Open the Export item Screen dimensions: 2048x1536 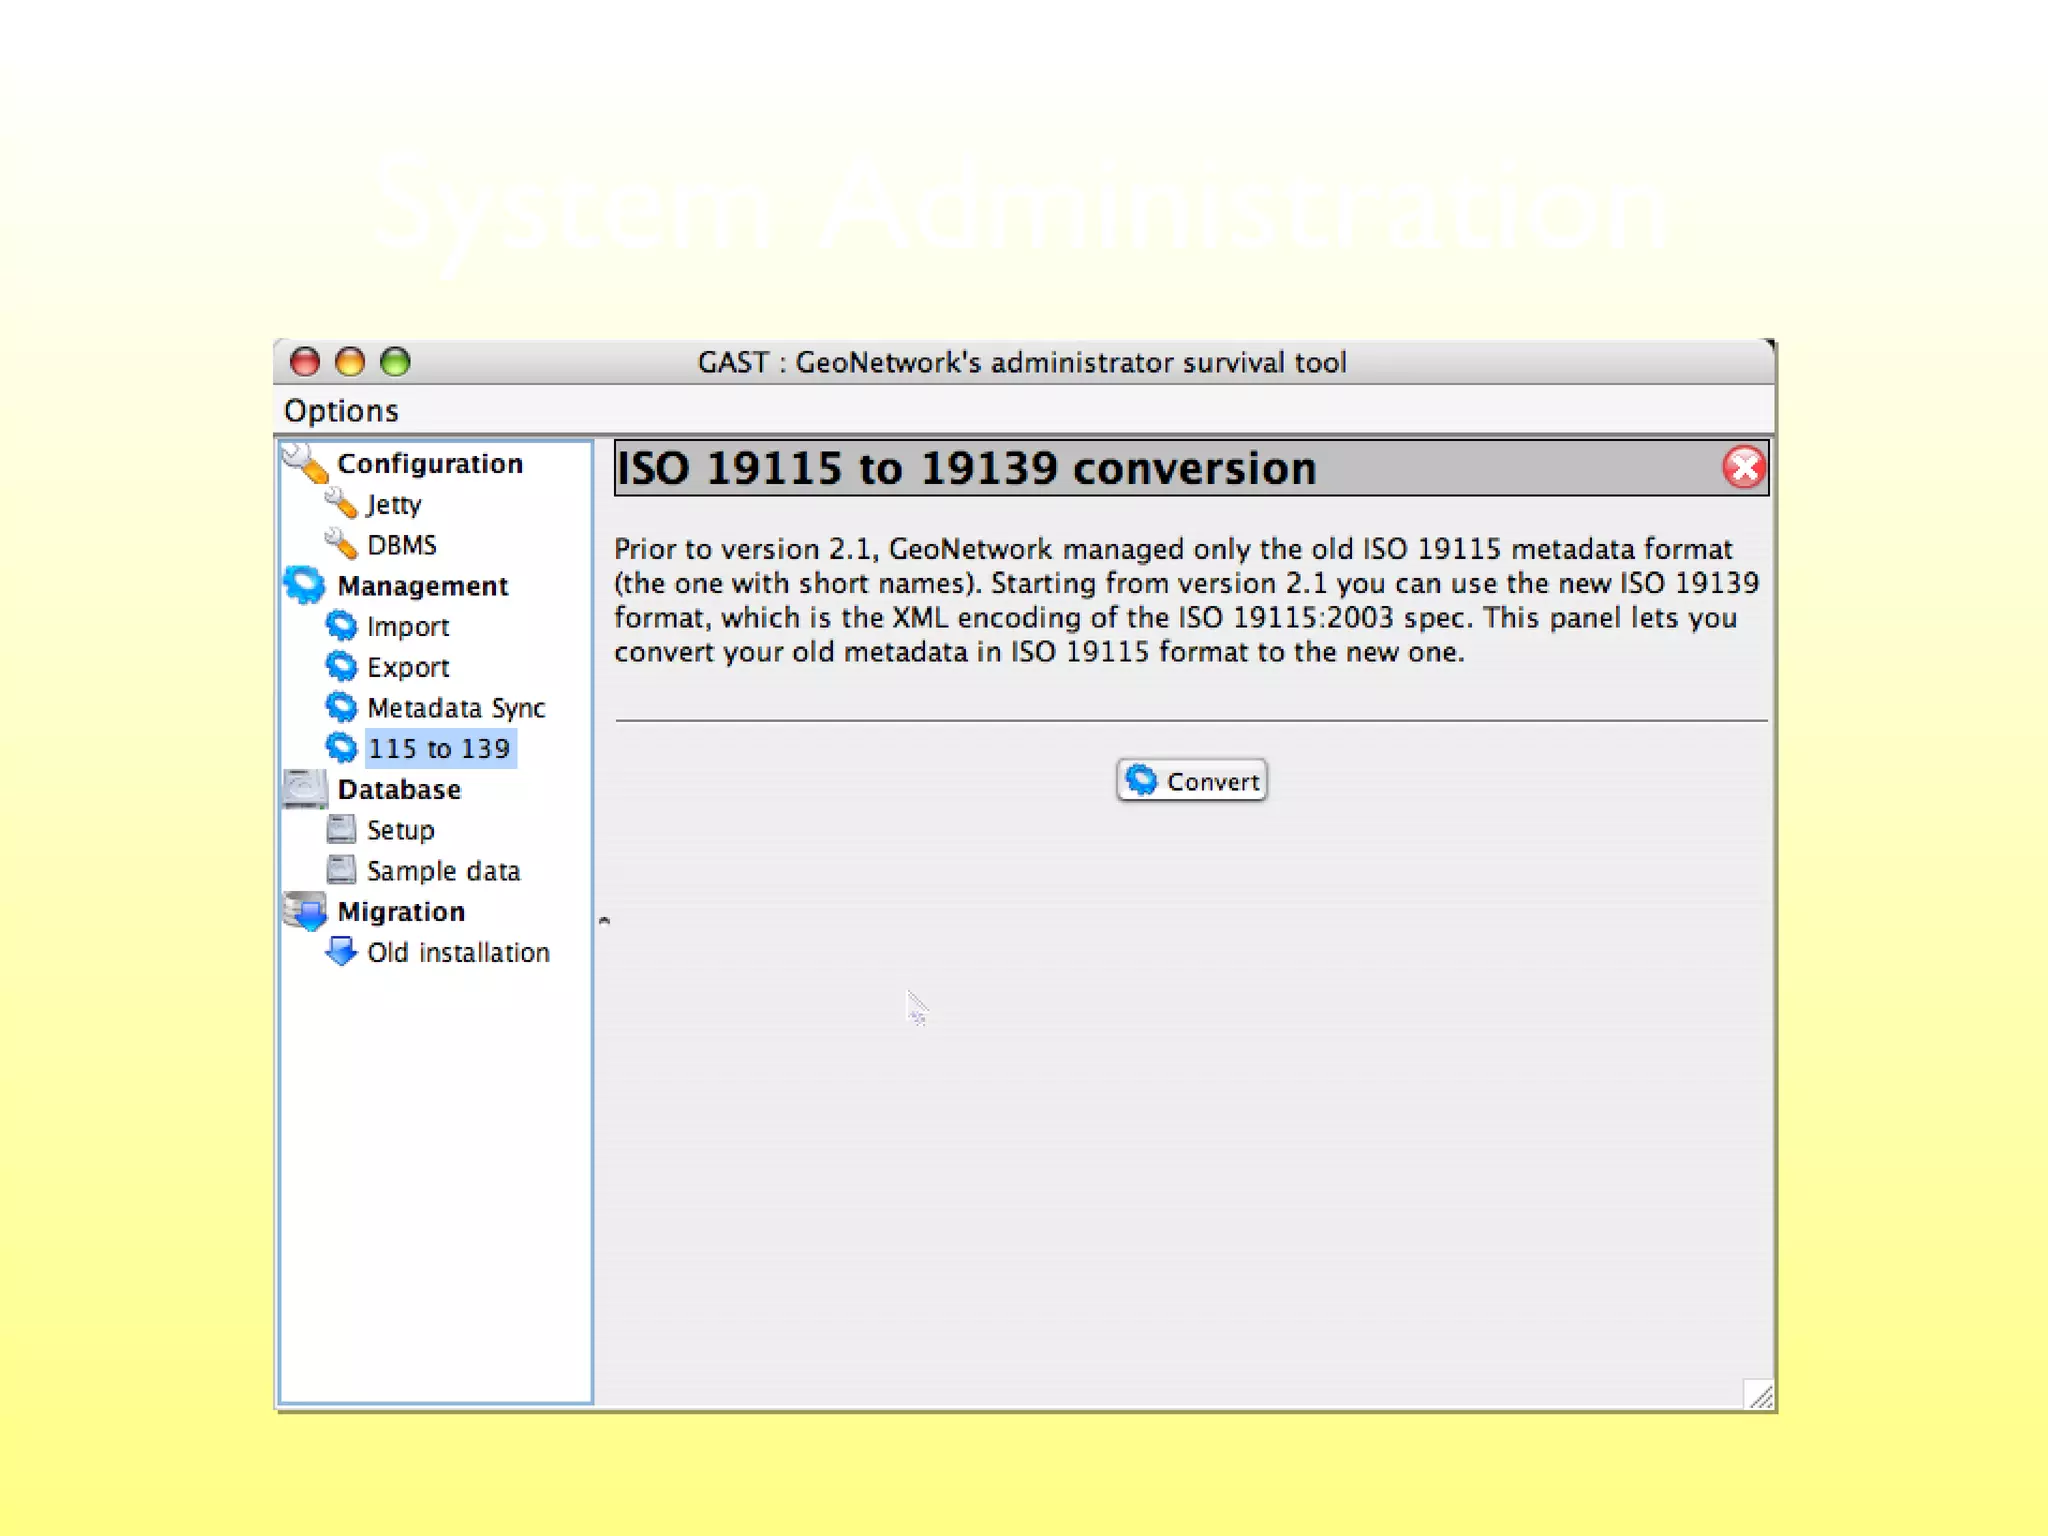408,667
